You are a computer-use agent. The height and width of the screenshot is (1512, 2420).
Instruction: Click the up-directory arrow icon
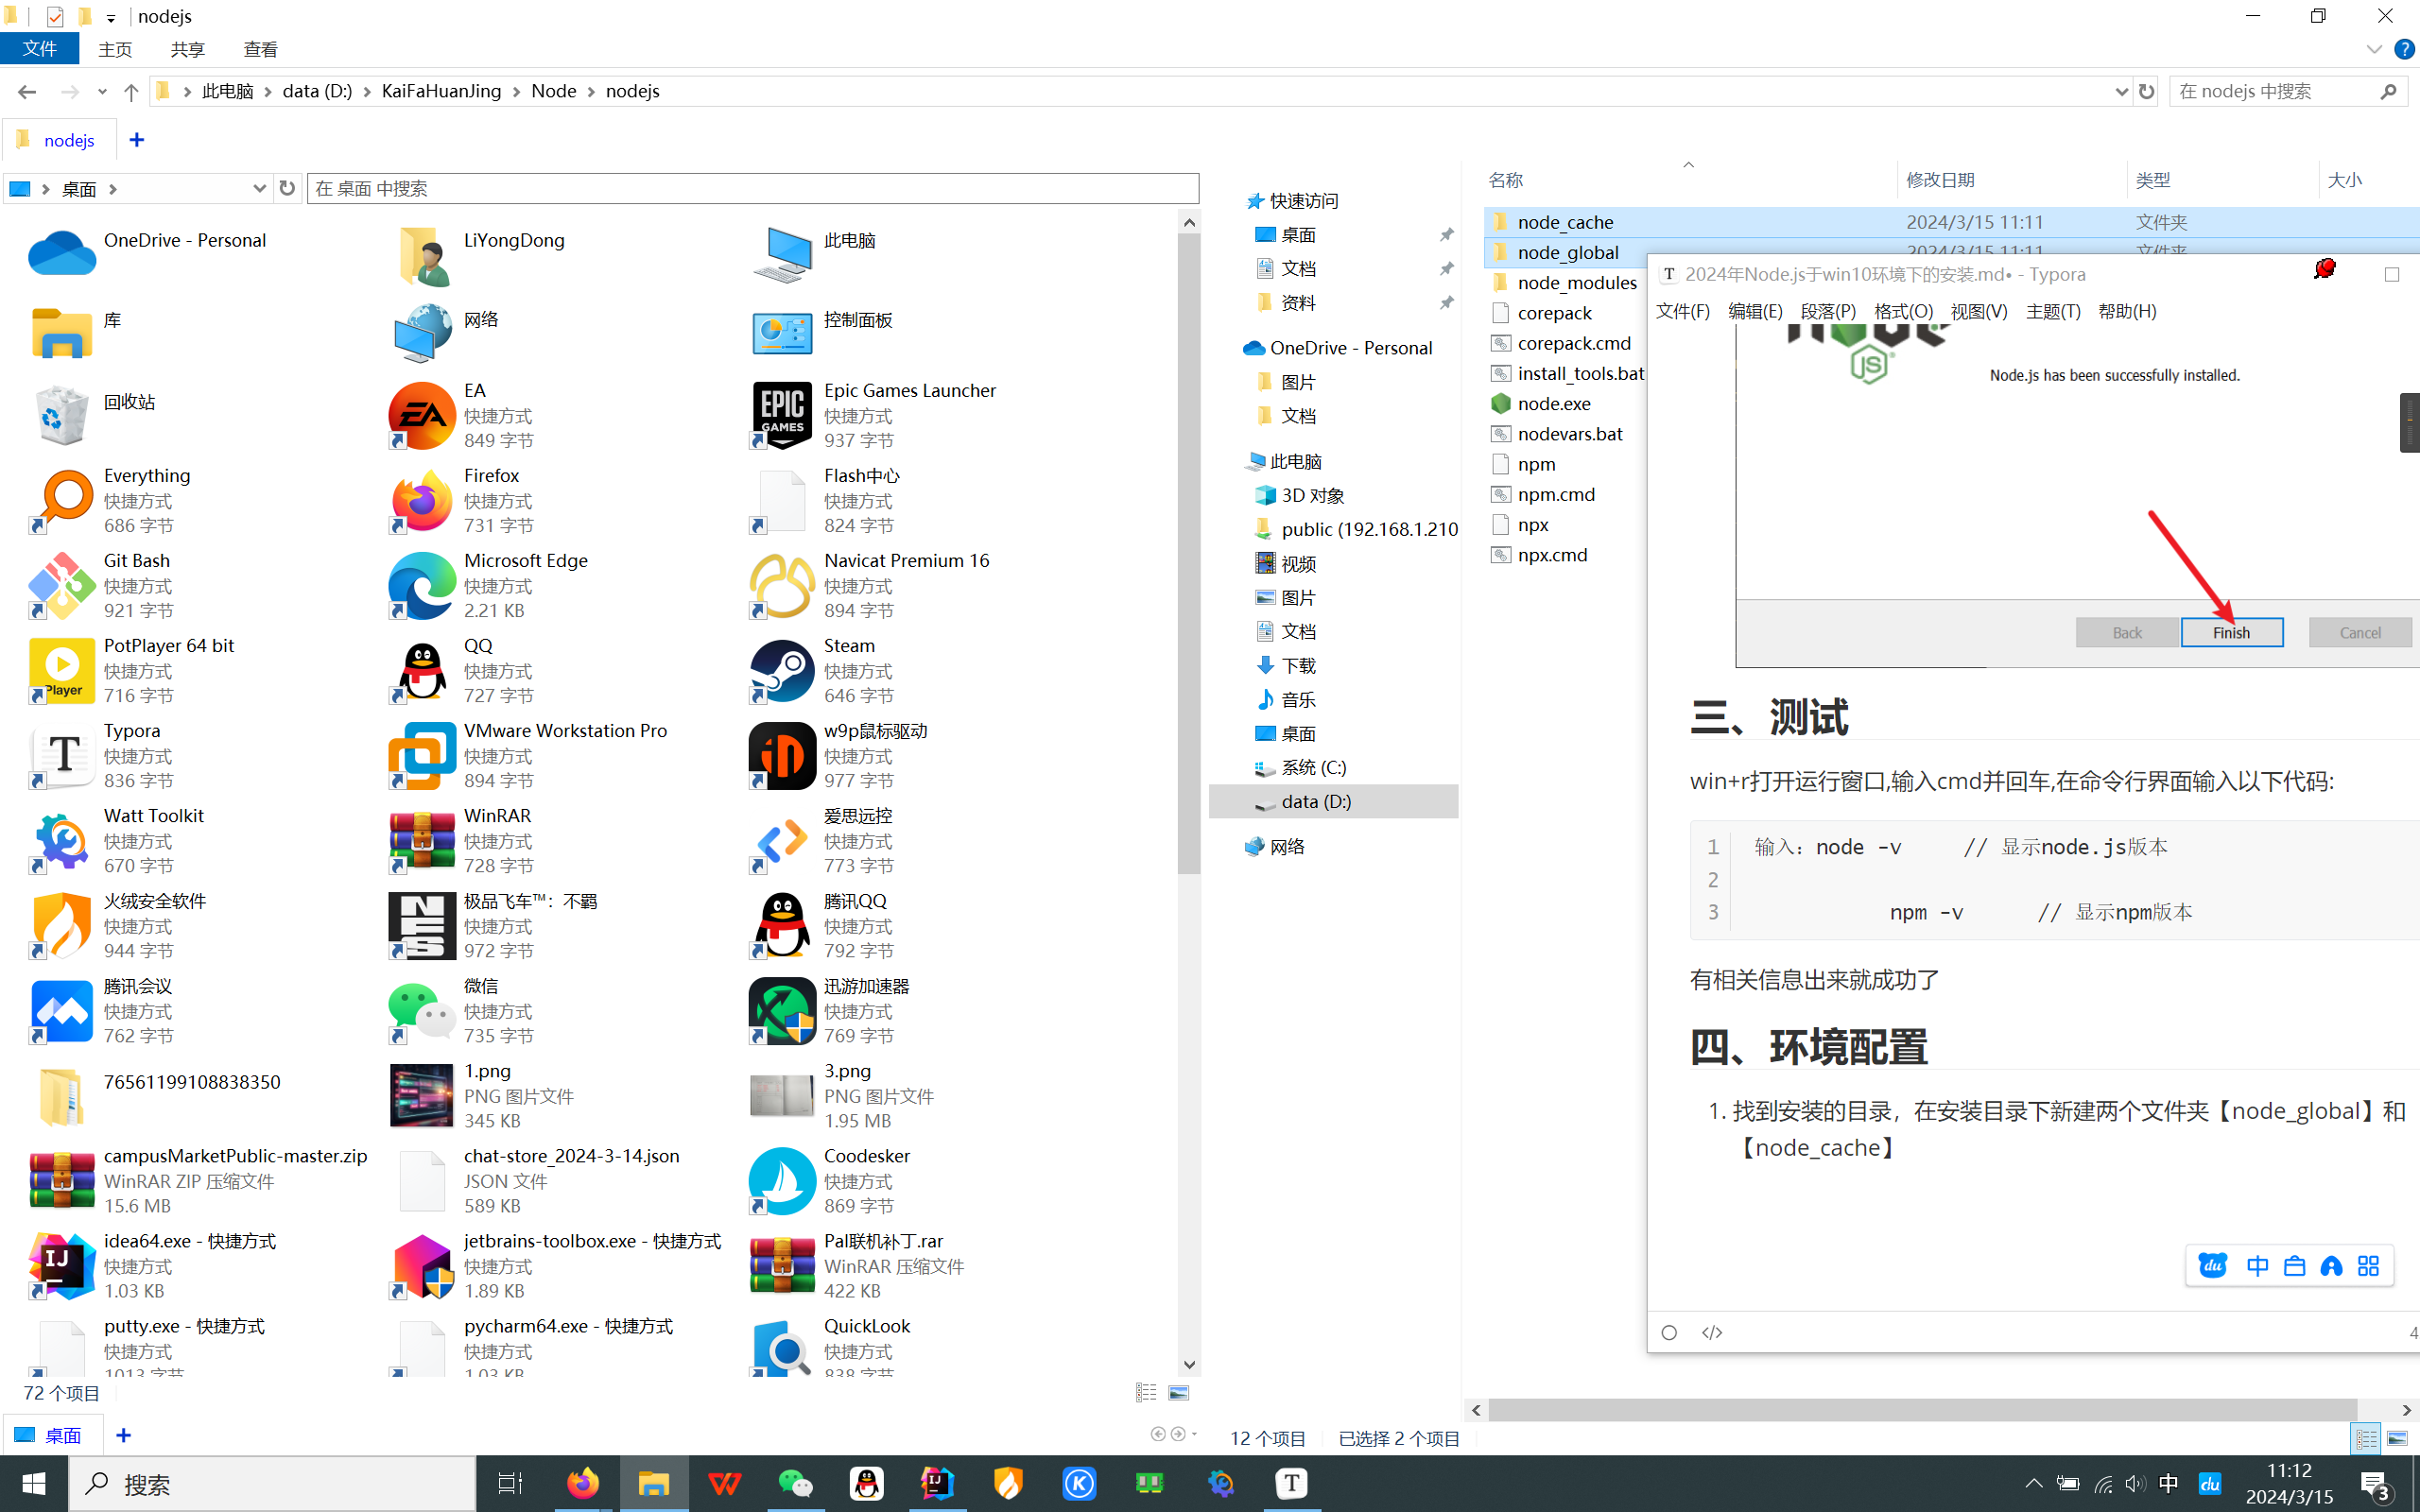(130, 91)
